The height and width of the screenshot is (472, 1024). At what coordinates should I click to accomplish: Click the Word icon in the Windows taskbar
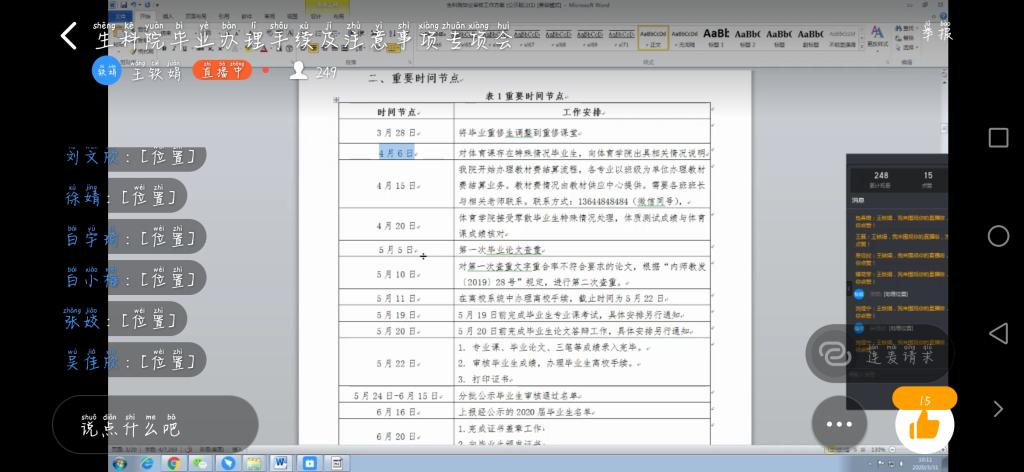click(x=280, y=464)
